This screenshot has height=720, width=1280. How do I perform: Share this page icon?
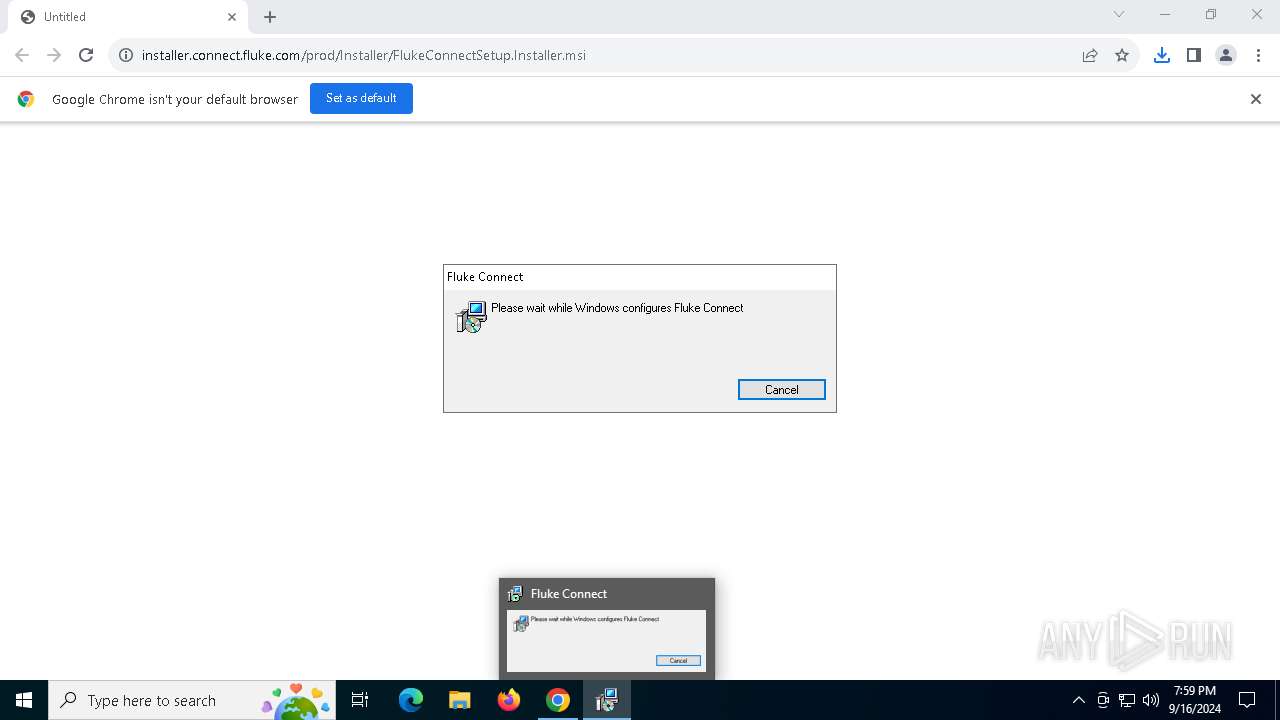tap(1090, 55)
